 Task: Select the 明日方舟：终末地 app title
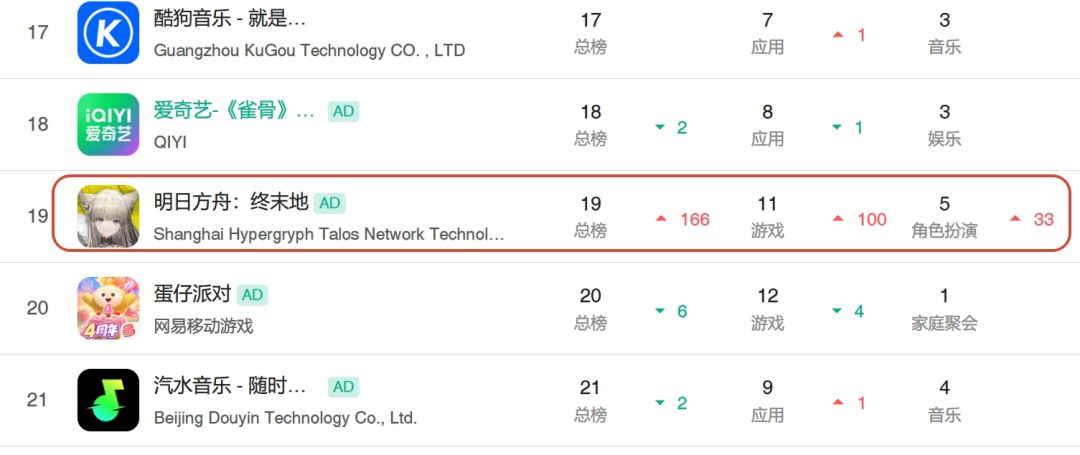pos(231,203)
